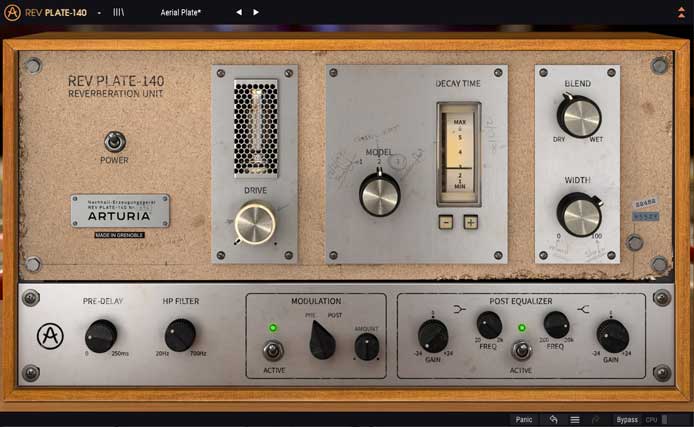The height and width of the screenshot is (427, 694).
Task: Open the history list menu icon
Action: pyautogui.click(x=574, y=419)
